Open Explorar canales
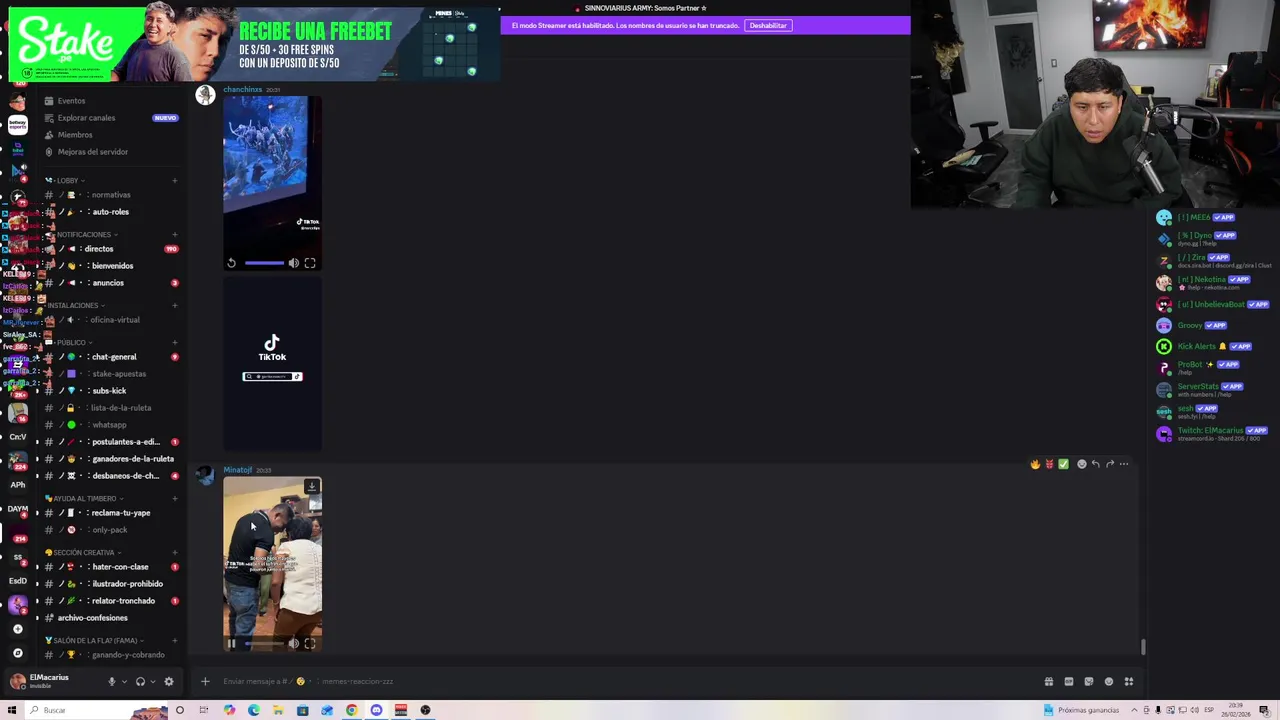Image resolution: width=1280 pixels, height=720 pixels. click(x=86, y=118)
